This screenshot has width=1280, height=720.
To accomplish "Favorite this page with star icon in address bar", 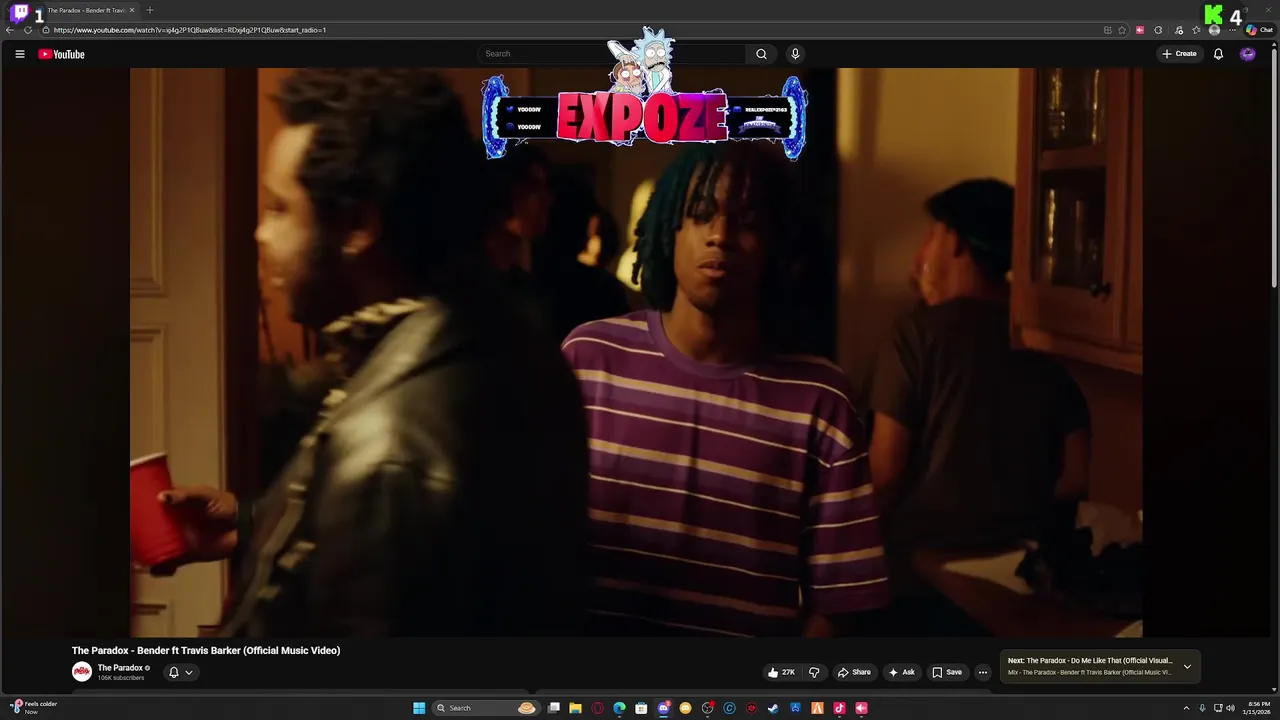I will pos(1122,30).
